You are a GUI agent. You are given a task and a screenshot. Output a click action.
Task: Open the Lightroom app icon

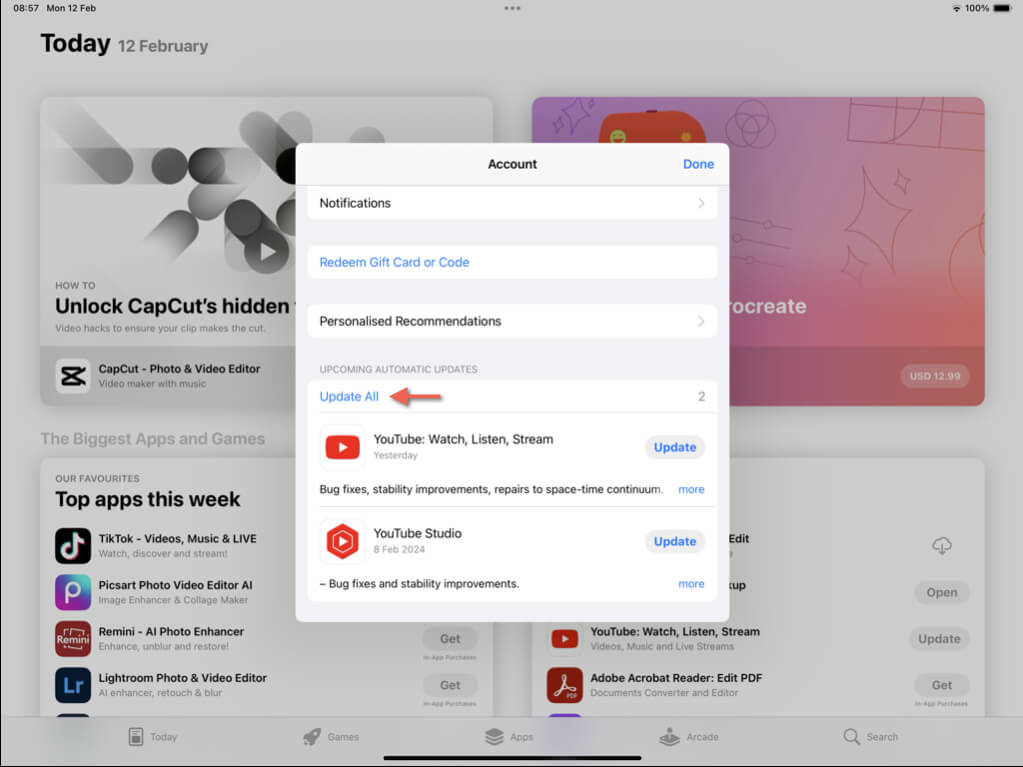pos(73,685)
